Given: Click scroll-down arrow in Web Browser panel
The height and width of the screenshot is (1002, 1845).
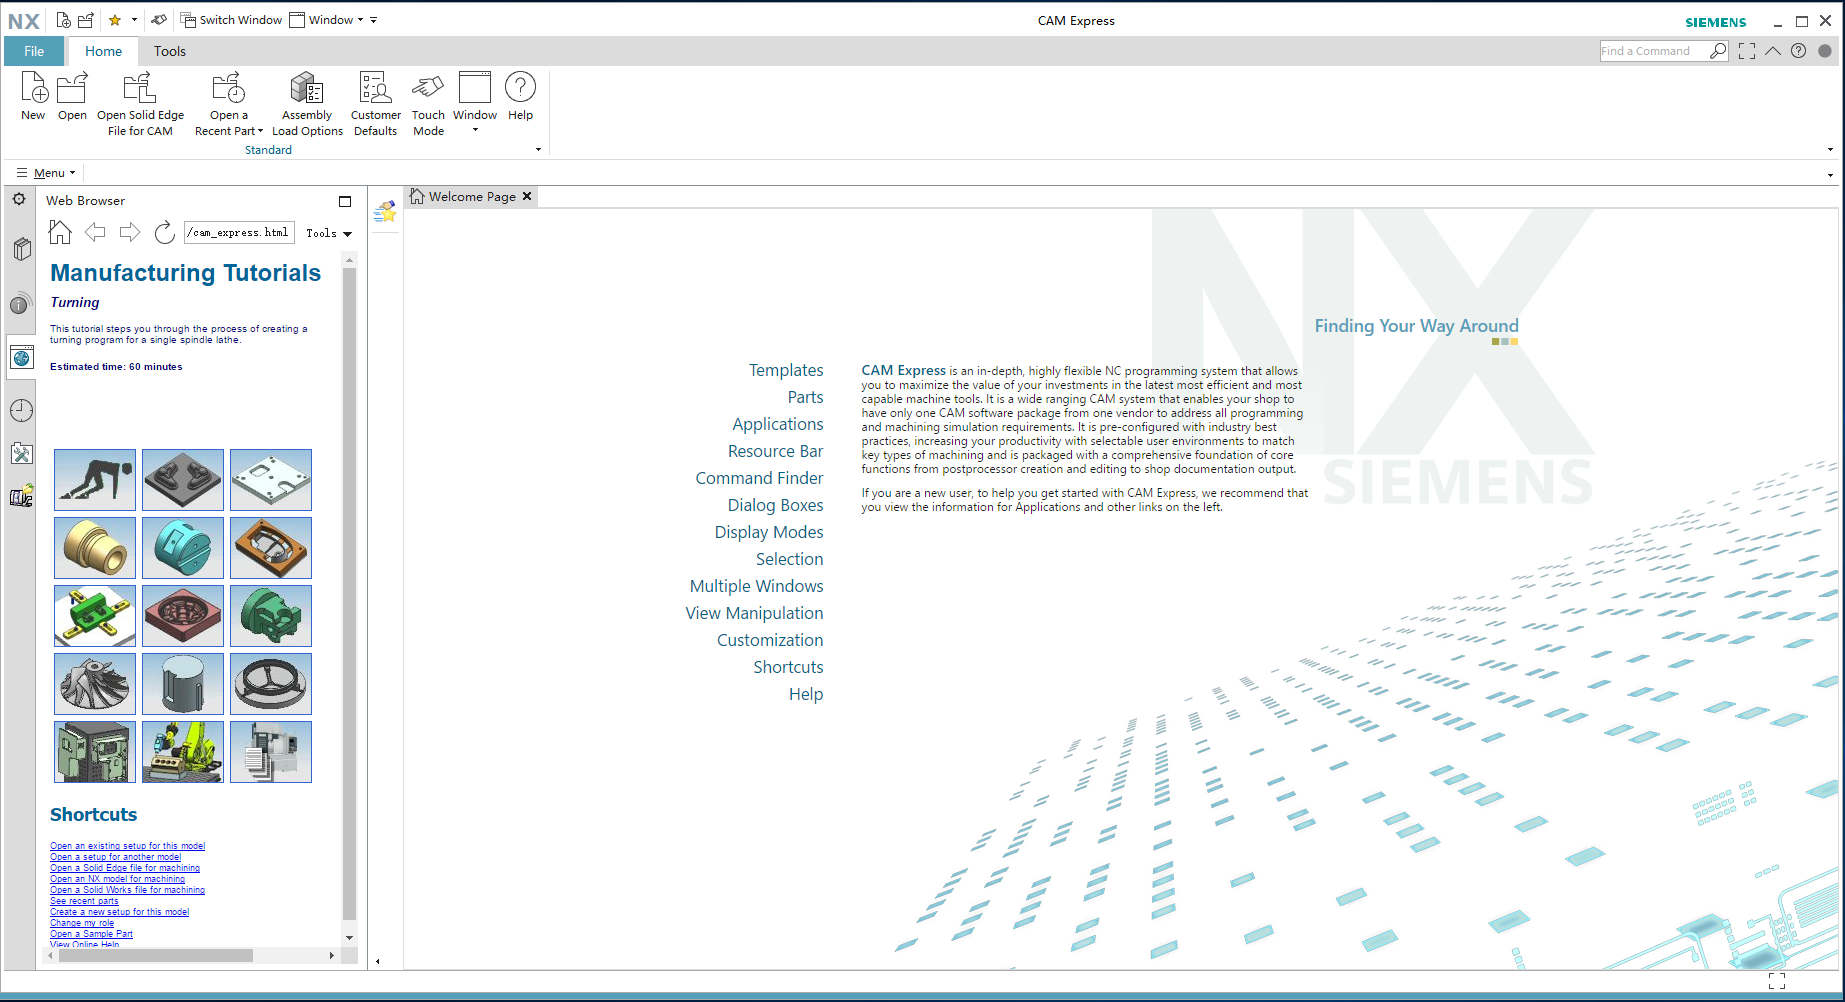Looking at the screenshot, I should coord(349,937).
